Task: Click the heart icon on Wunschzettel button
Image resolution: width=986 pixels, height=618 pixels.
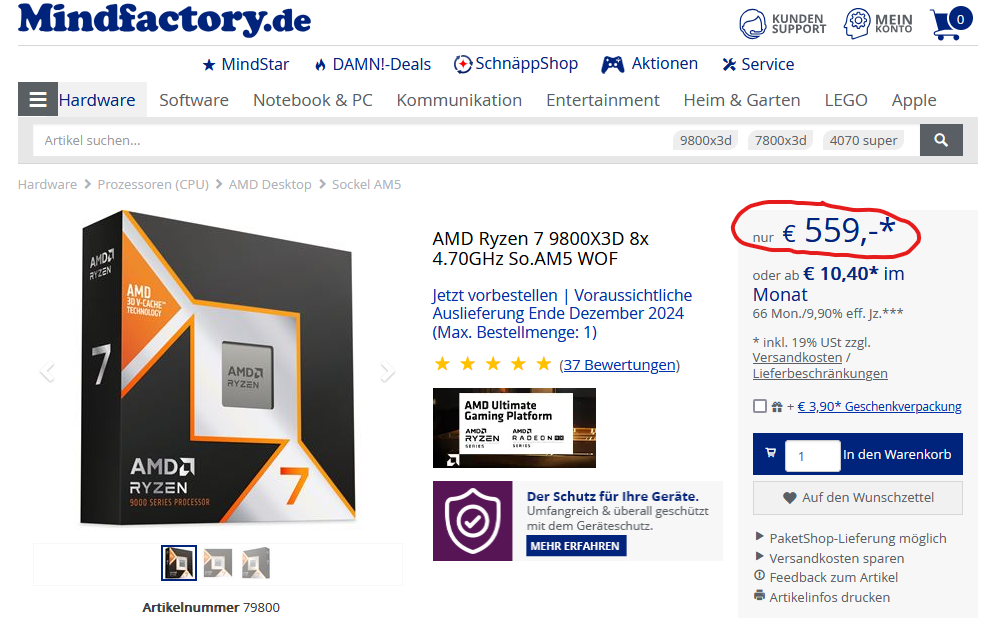Action: click(x=790, y=498)
